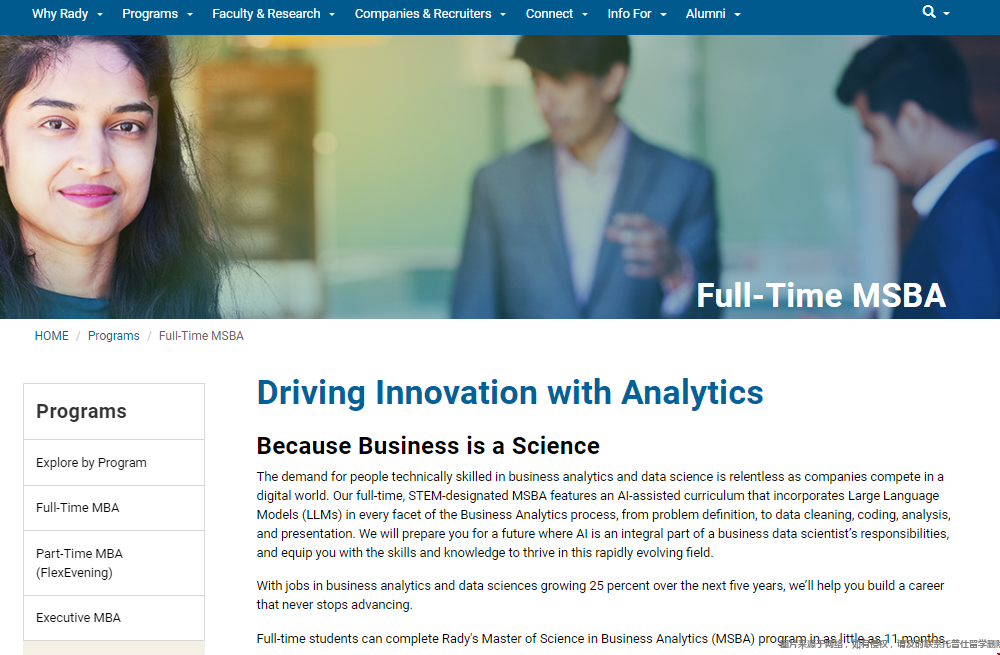
Task: Open the Connect menu
Action: point(557,14)
